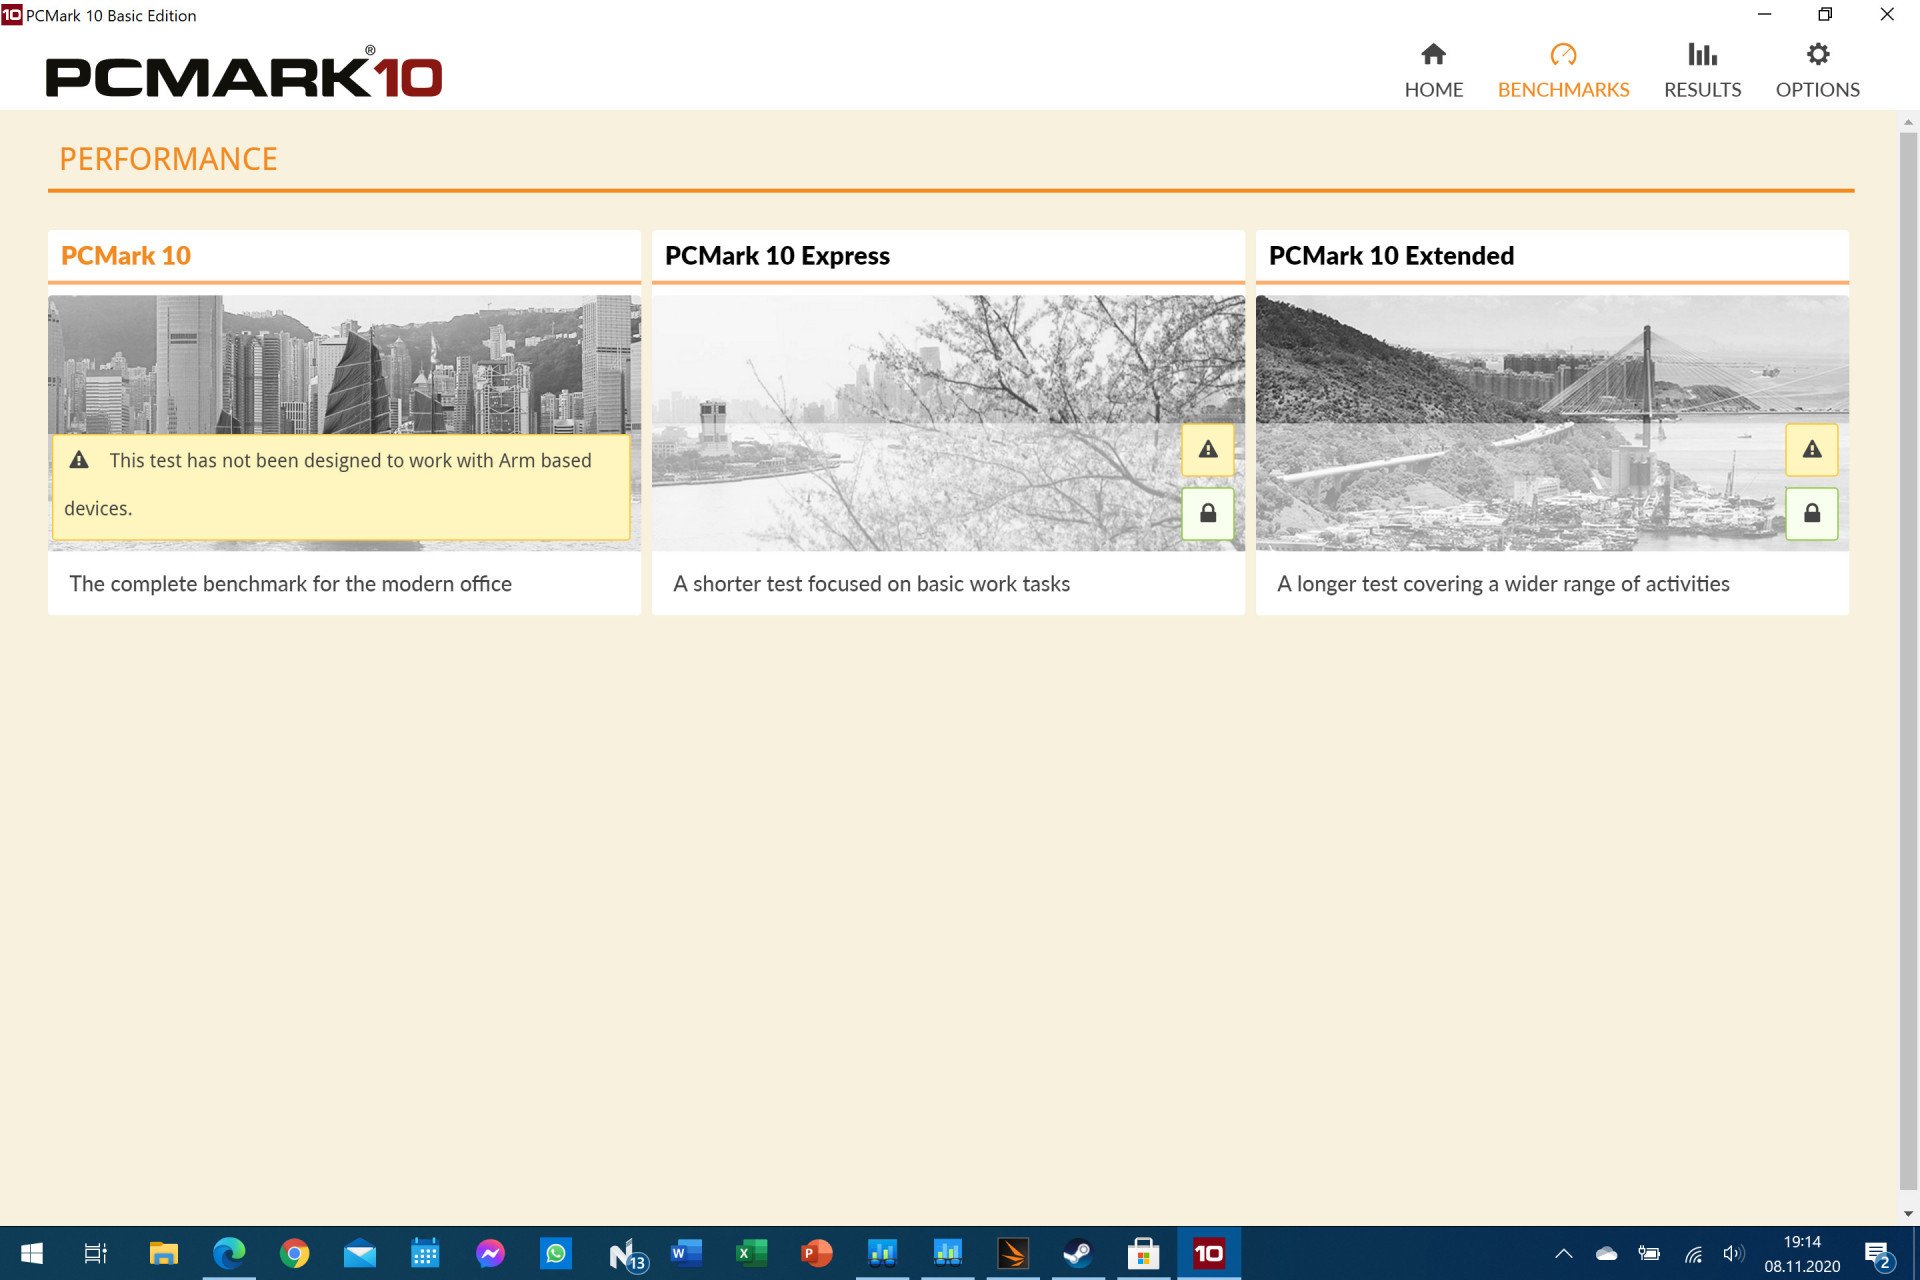Click the battery tray icon

click(x=1649, y=1254)
